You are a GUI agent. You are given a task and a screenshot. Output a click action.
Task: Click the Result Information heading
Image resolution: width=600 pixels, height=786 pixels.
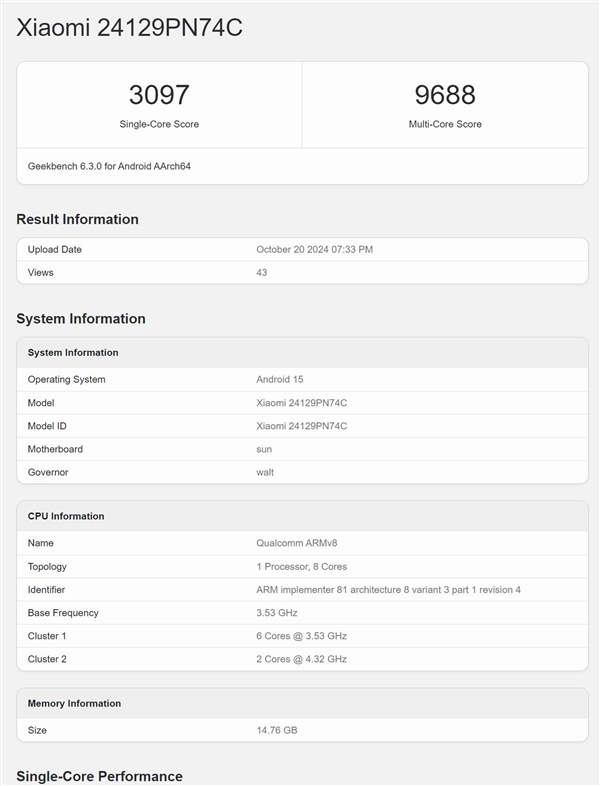click(x=77, y=219)
